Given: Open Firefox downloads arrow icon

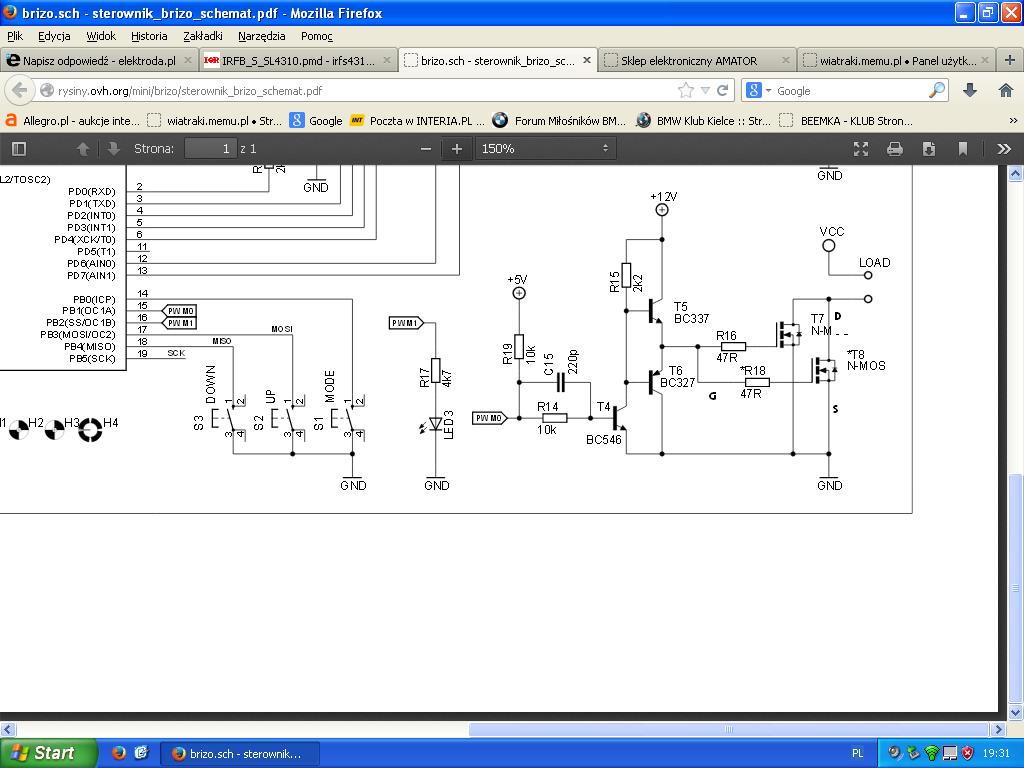Looking at the screenshot, I should (970, 90).
